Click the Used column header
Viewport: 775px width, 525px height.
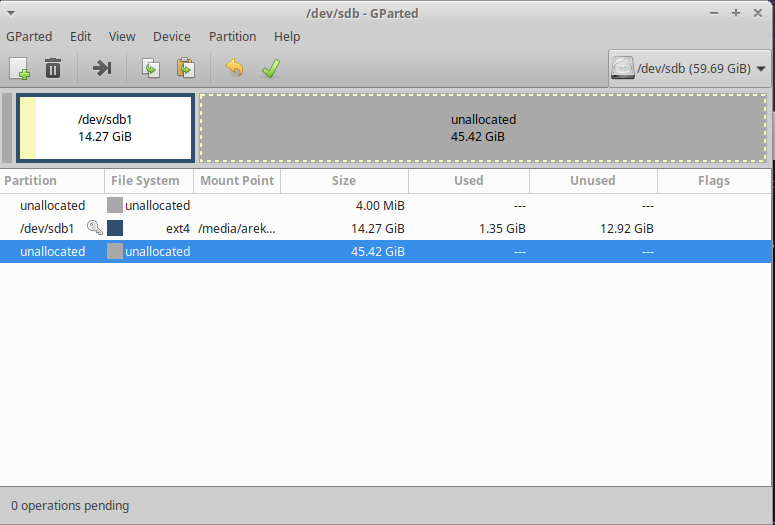coord(469,180)
